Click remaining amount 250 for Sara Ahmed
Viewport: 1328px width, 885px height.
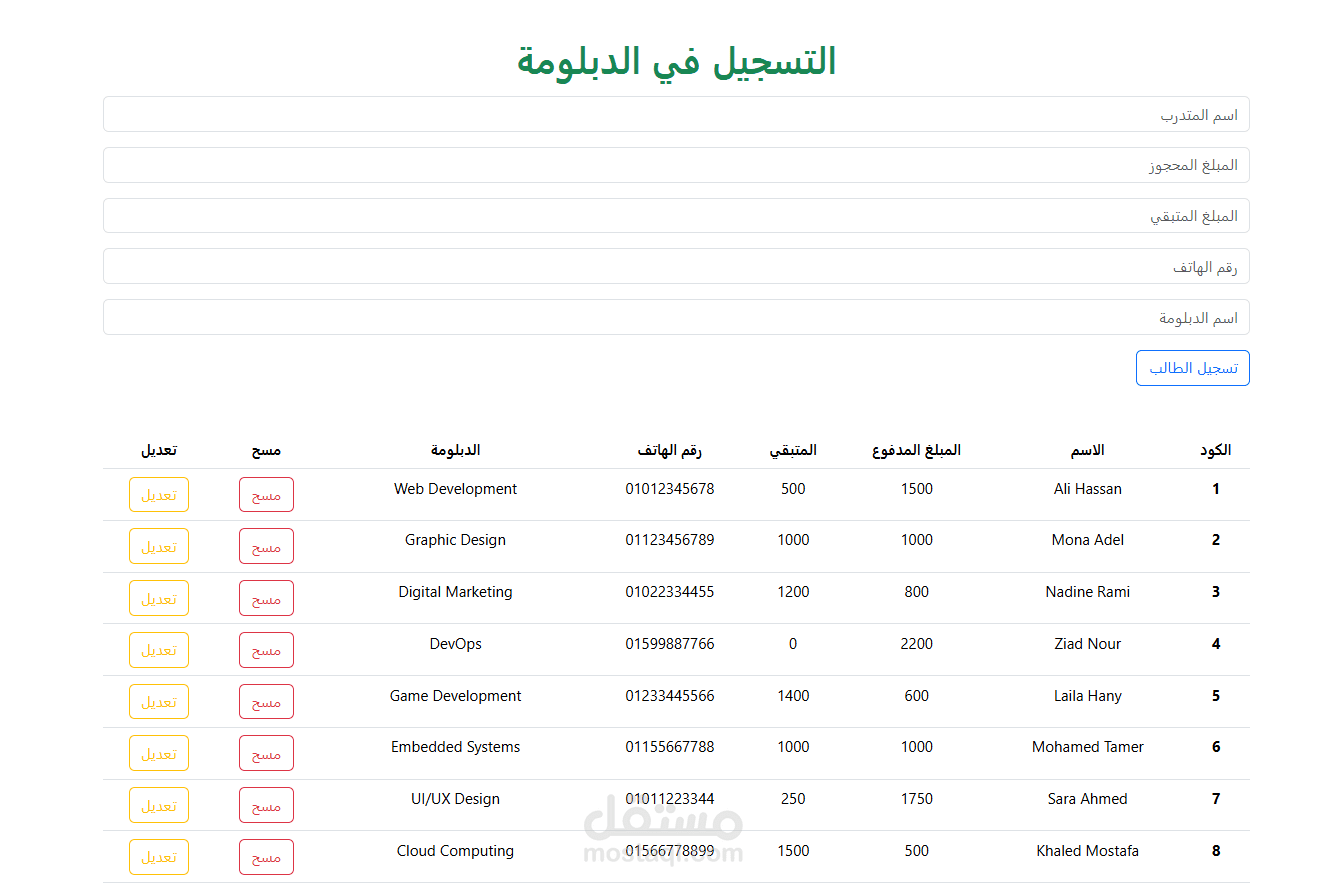click(793, 799)
